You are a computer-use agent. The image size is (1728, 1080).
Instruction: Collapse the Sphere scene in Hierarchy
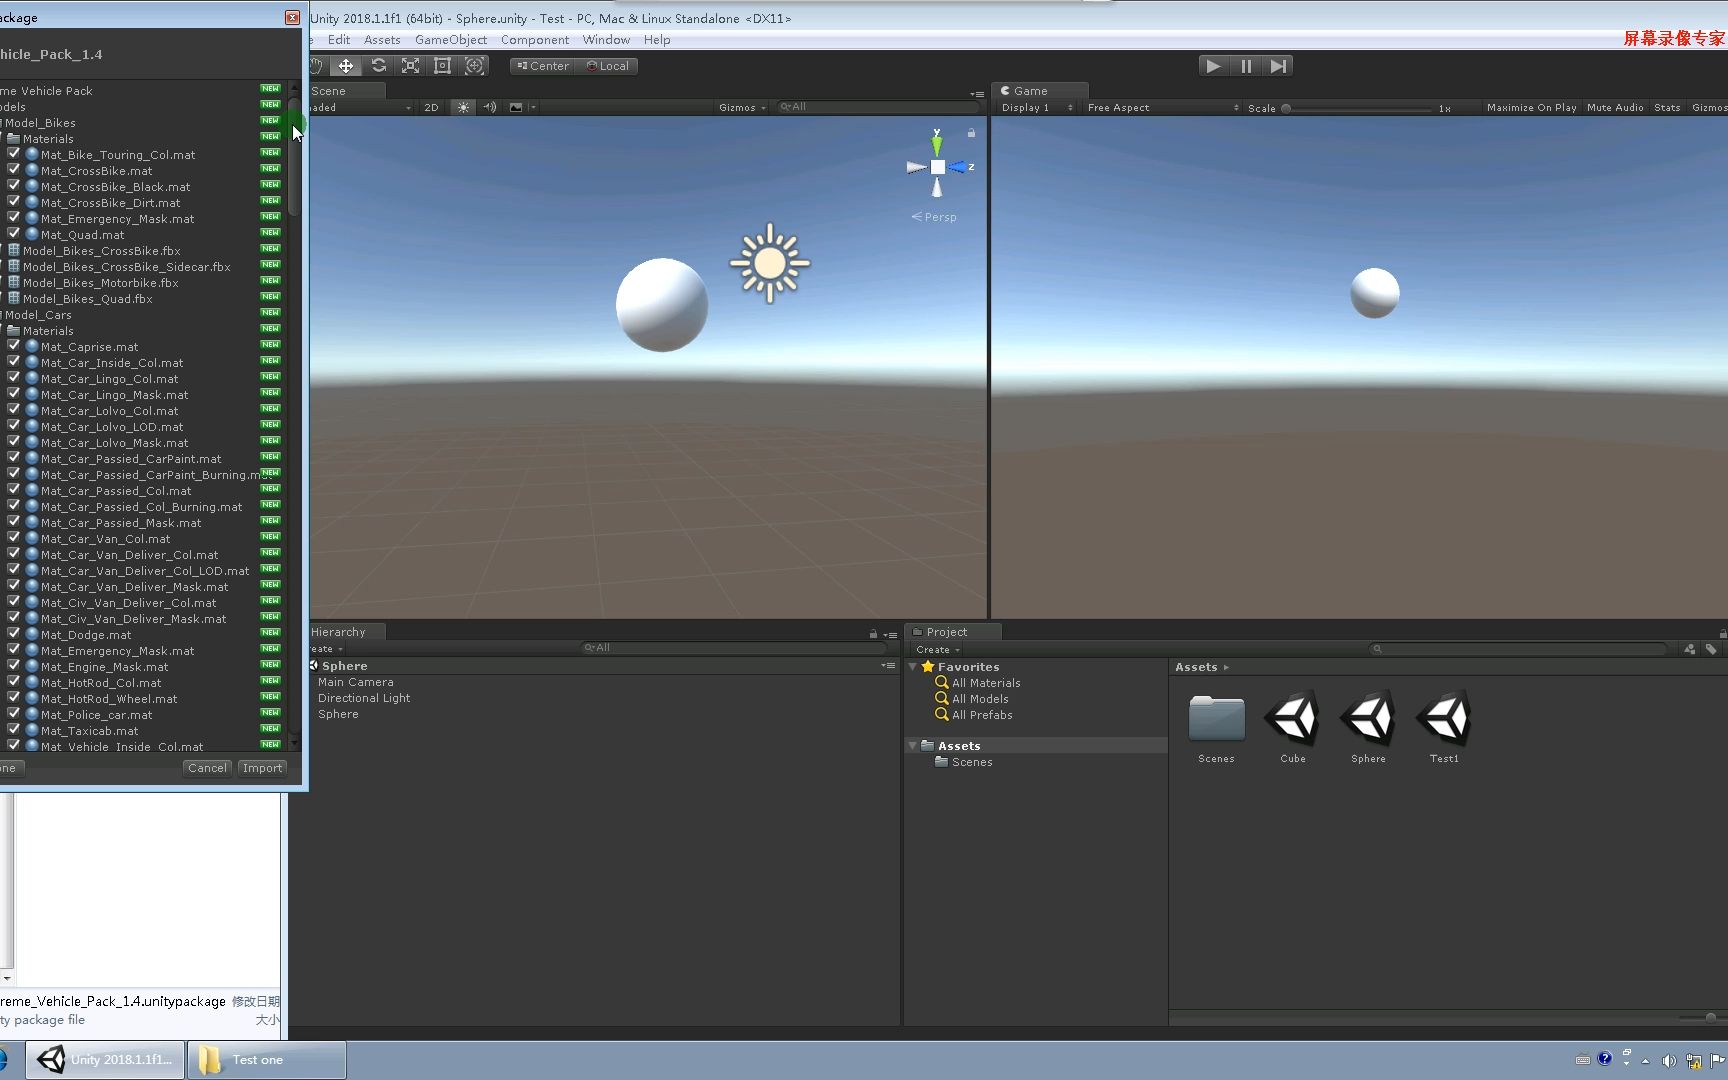pos(313,665)
